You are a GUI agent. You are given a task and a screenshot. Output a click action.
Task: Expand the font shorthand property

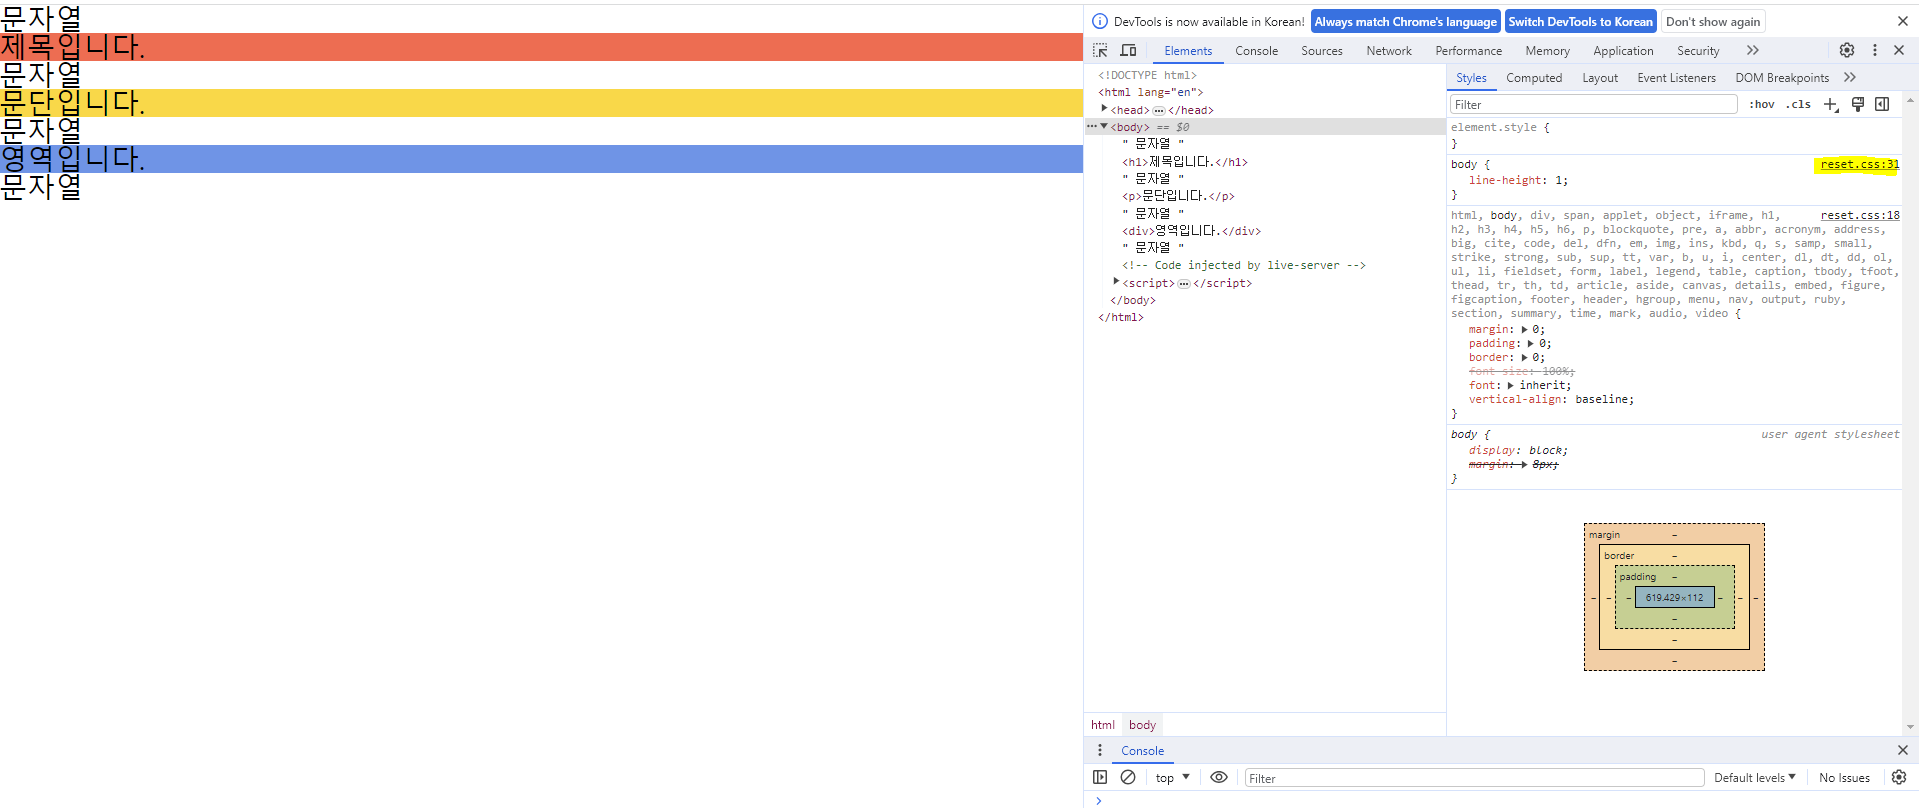(1510, 385)
